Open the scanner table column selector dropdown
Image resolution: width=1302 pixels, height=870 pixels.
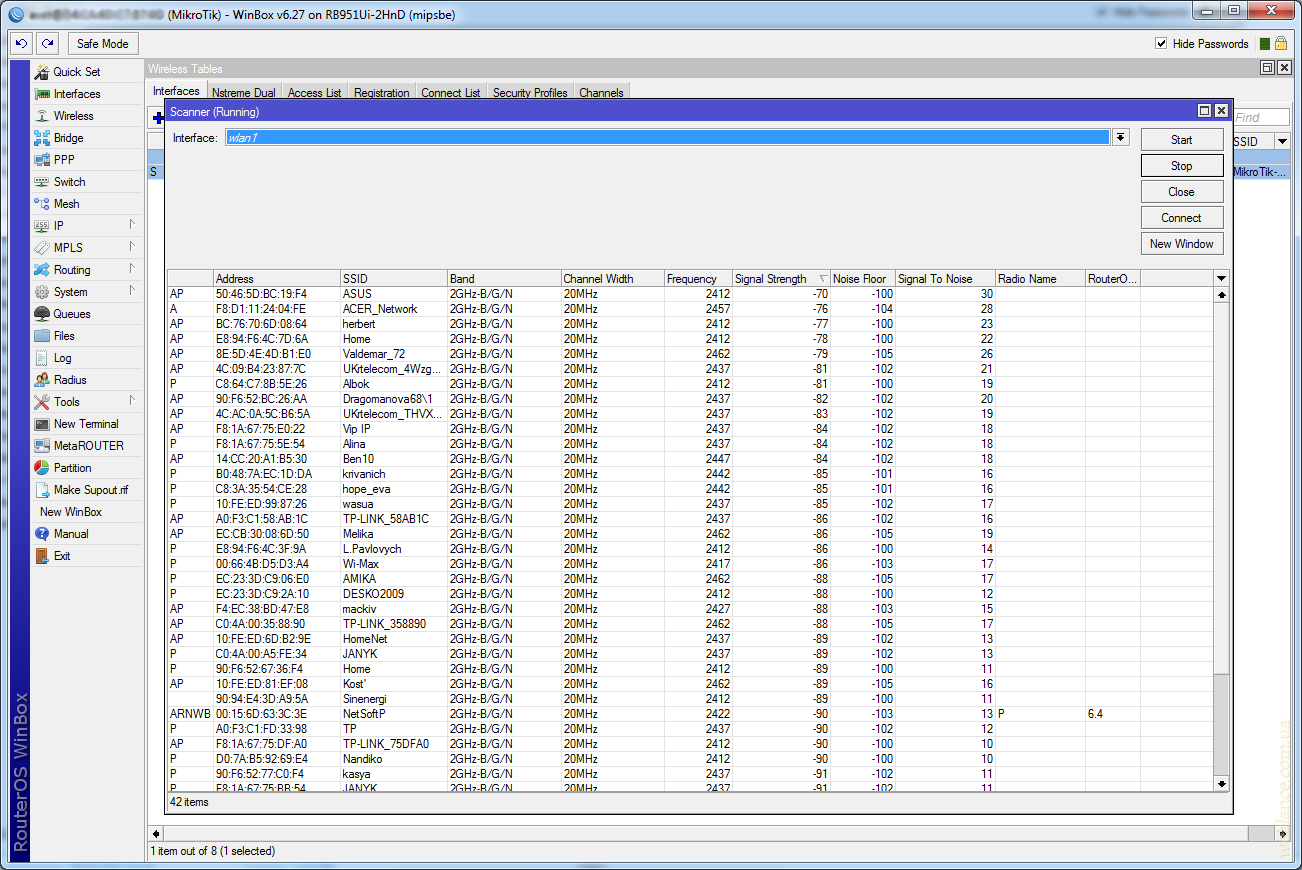coord(1221,278)
